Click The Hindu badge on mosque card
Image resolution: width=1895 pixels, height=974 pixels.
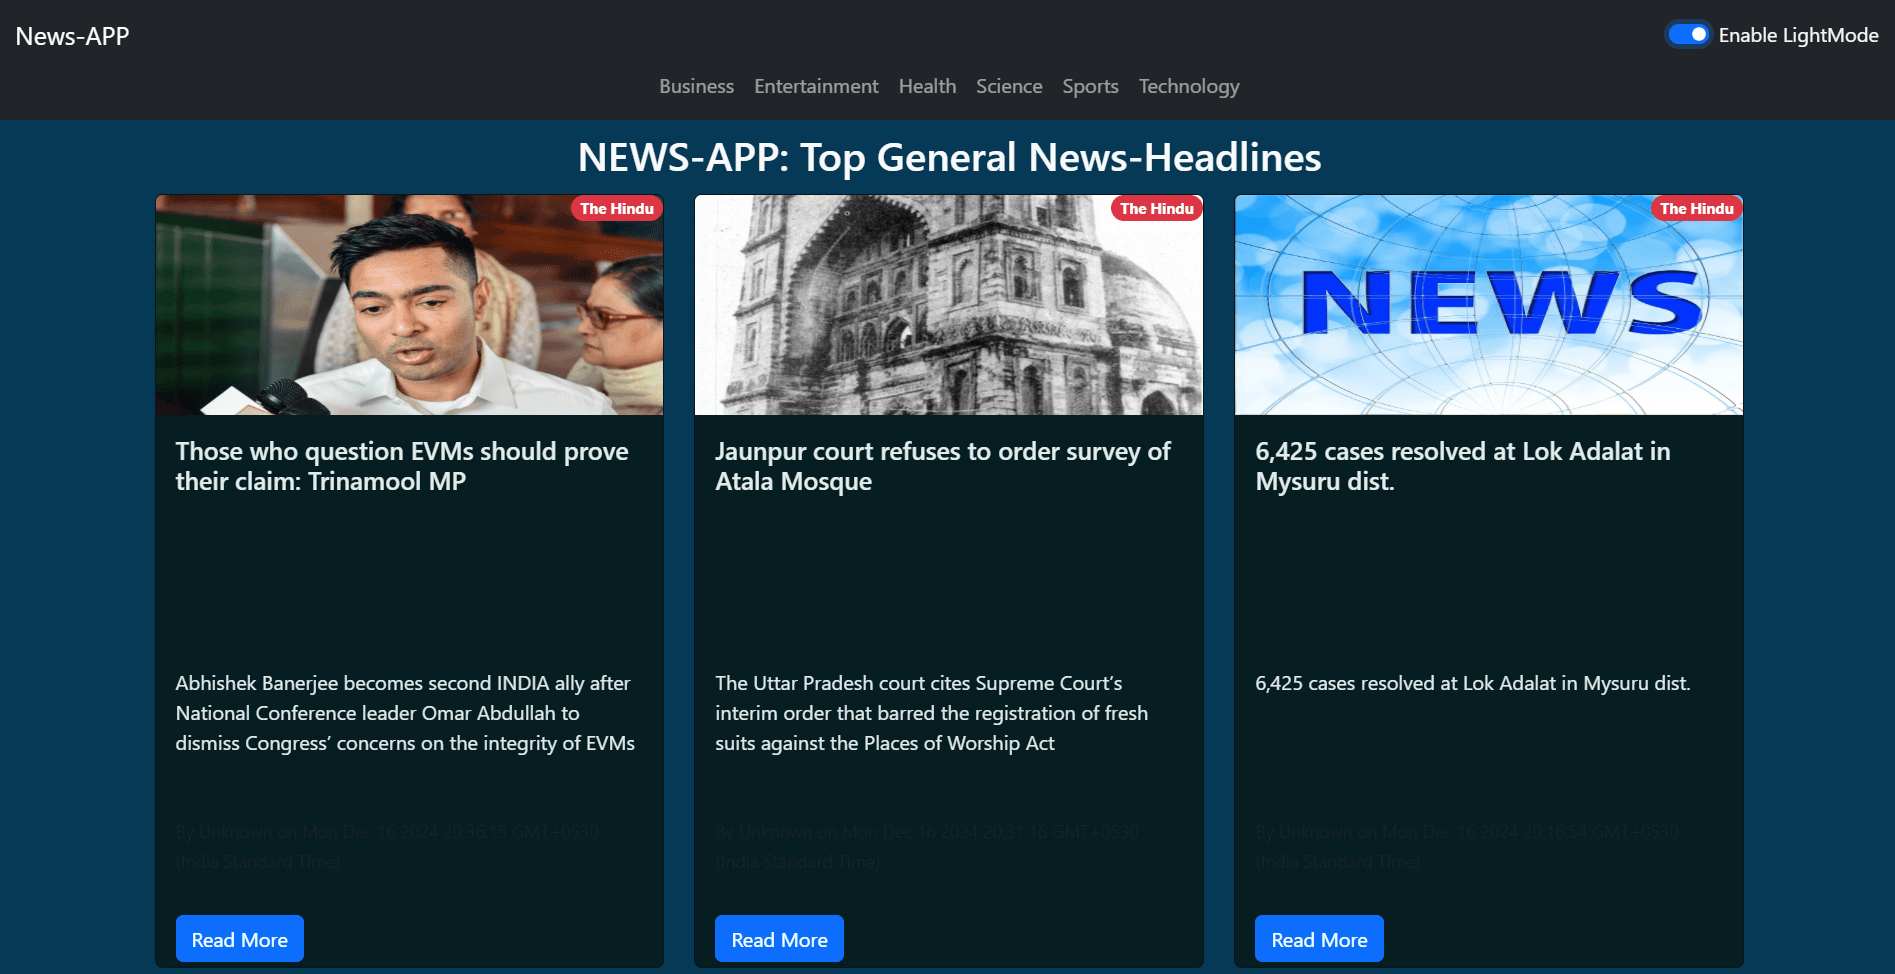tap(1156, 209)
